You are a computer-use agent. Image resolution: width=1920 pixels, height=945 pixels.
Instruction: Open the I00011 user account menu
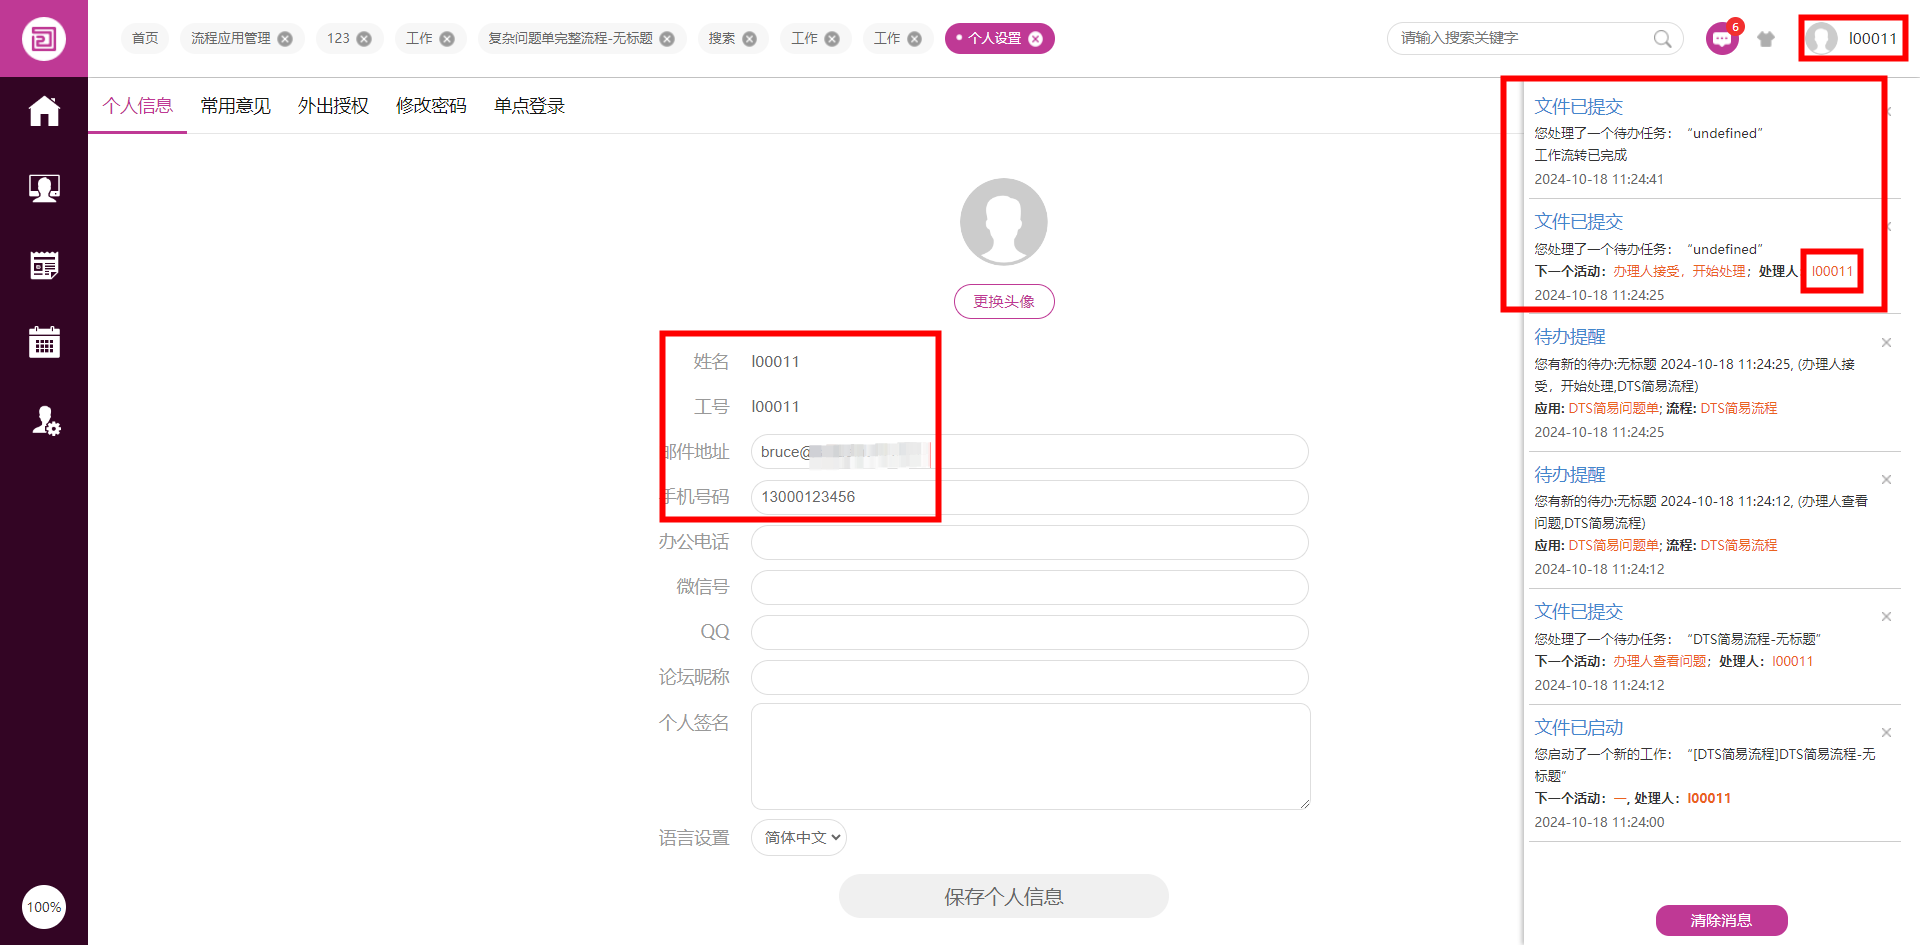pos(1853,39)
